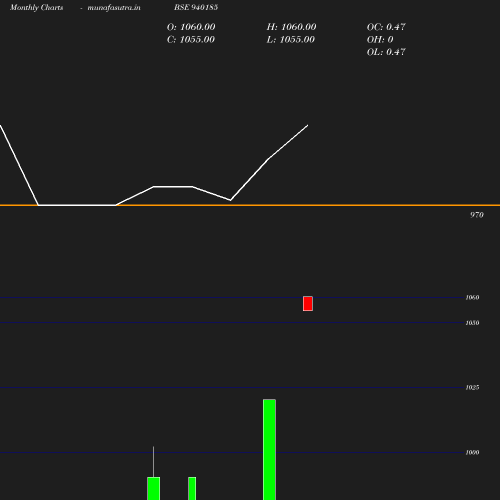Click the white line chart's final peak point
The image size is (500, 500).
pyautogui.click(x=307, y=126)
